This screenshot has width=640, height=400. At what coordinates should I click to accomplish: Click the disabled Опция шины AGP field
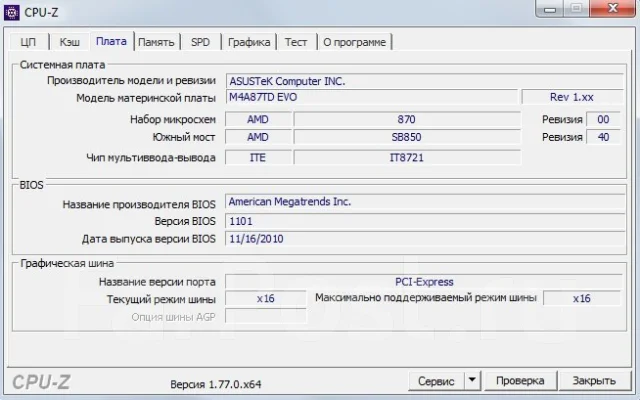coord(265,316)
